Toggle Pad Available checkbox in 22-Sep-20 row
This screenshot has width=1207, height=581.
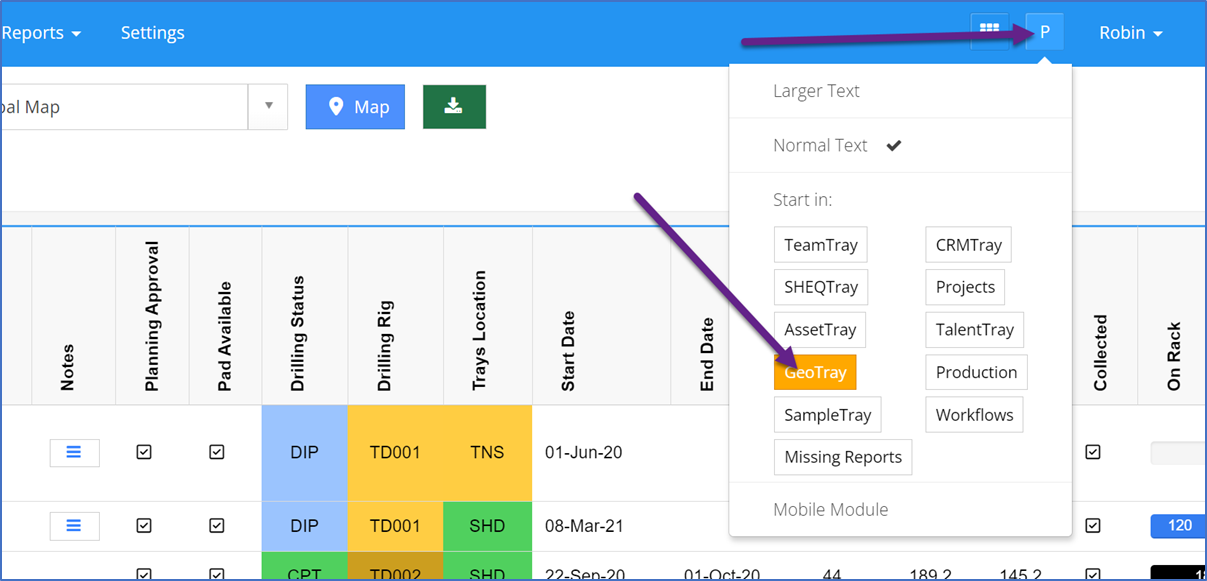(x=217, y=574)
